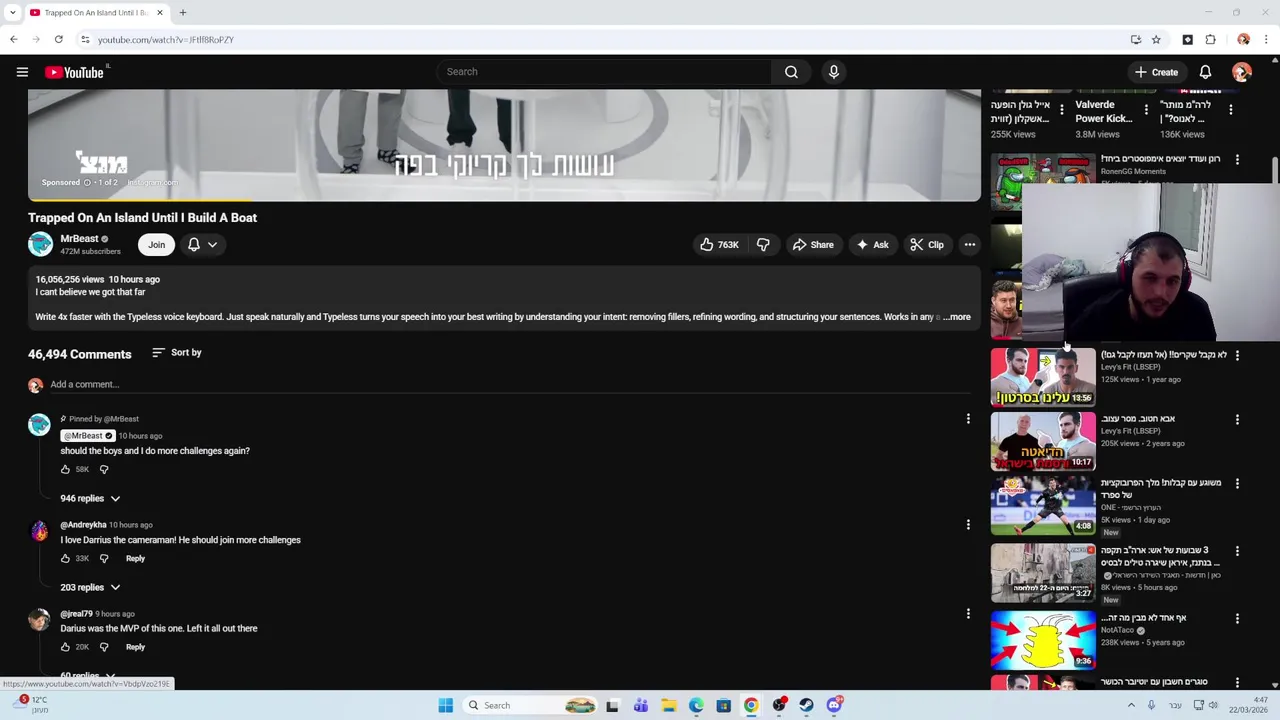Bookmark this page with star icon

[1156, 39]
